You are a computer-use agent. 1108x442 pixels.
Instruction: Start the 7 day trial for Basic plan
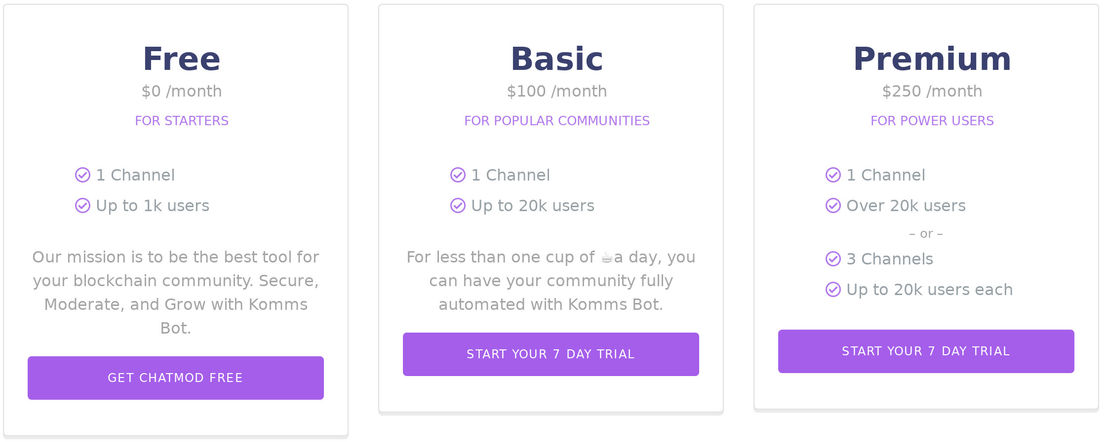[x=550, y=354]
